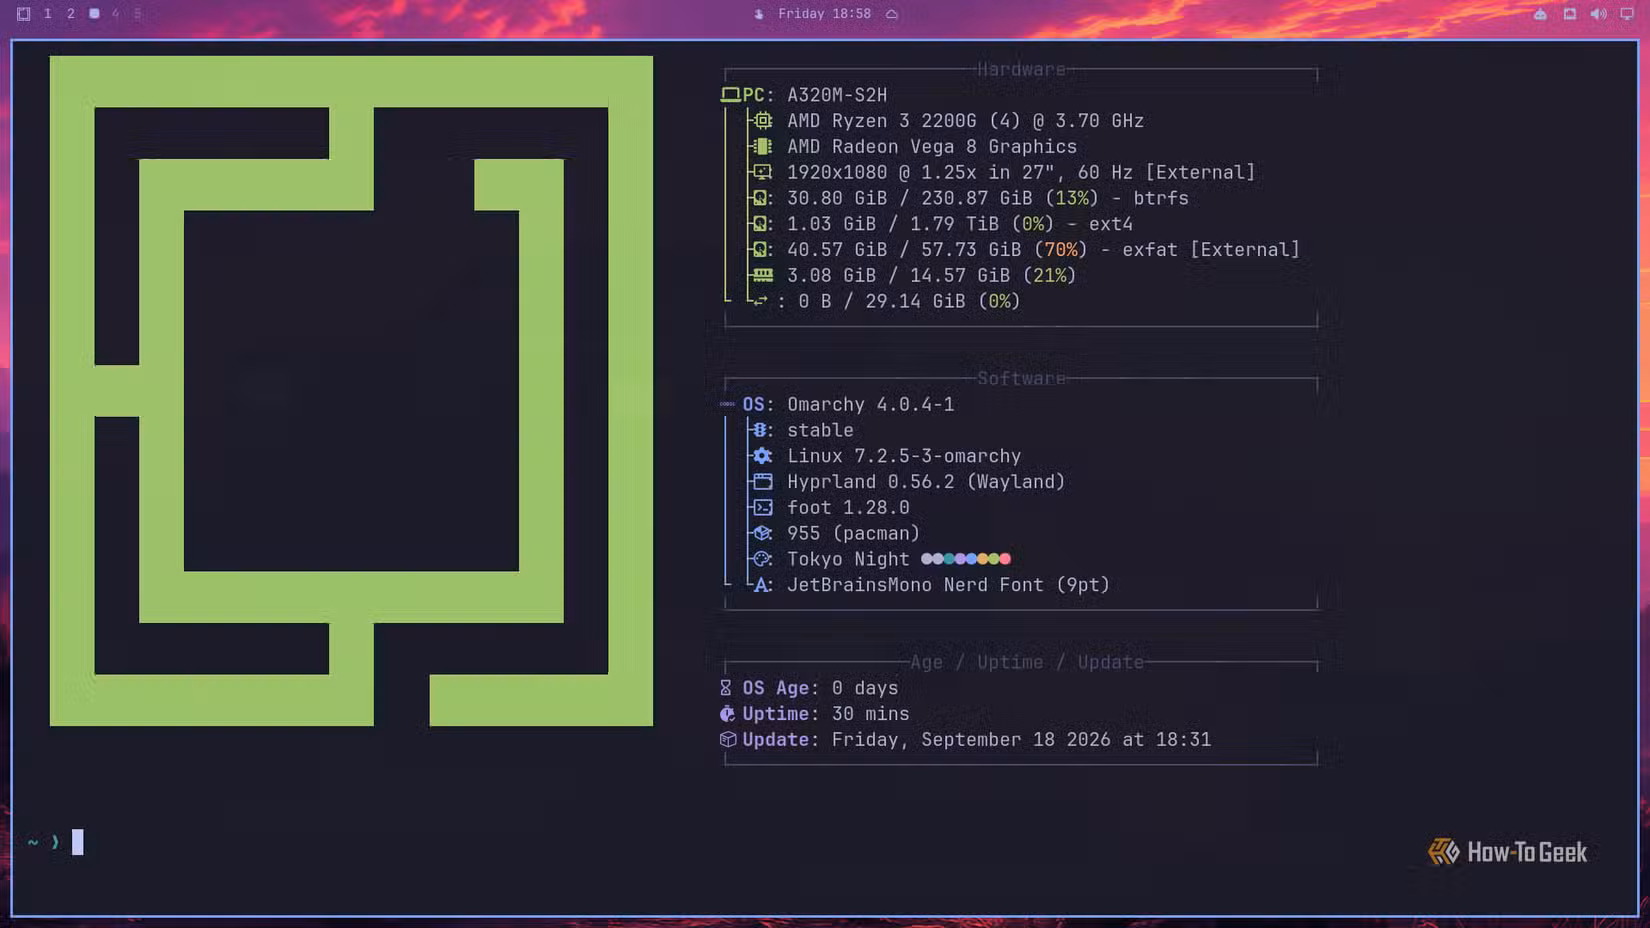Click the font icon beside JetBrainsMono
The width and height of the screenshot is (1650, 928).
click(763, 585)
